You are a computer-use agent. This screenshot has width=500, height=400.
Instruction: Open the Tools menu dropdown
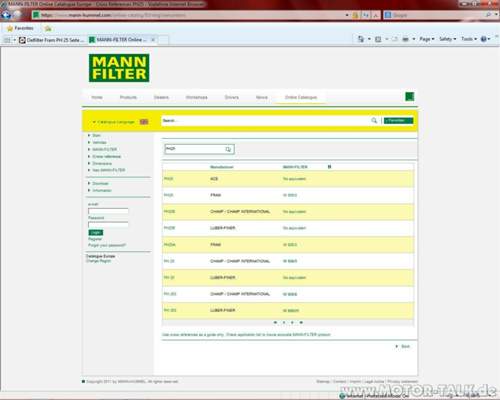[x=469, y=39]
